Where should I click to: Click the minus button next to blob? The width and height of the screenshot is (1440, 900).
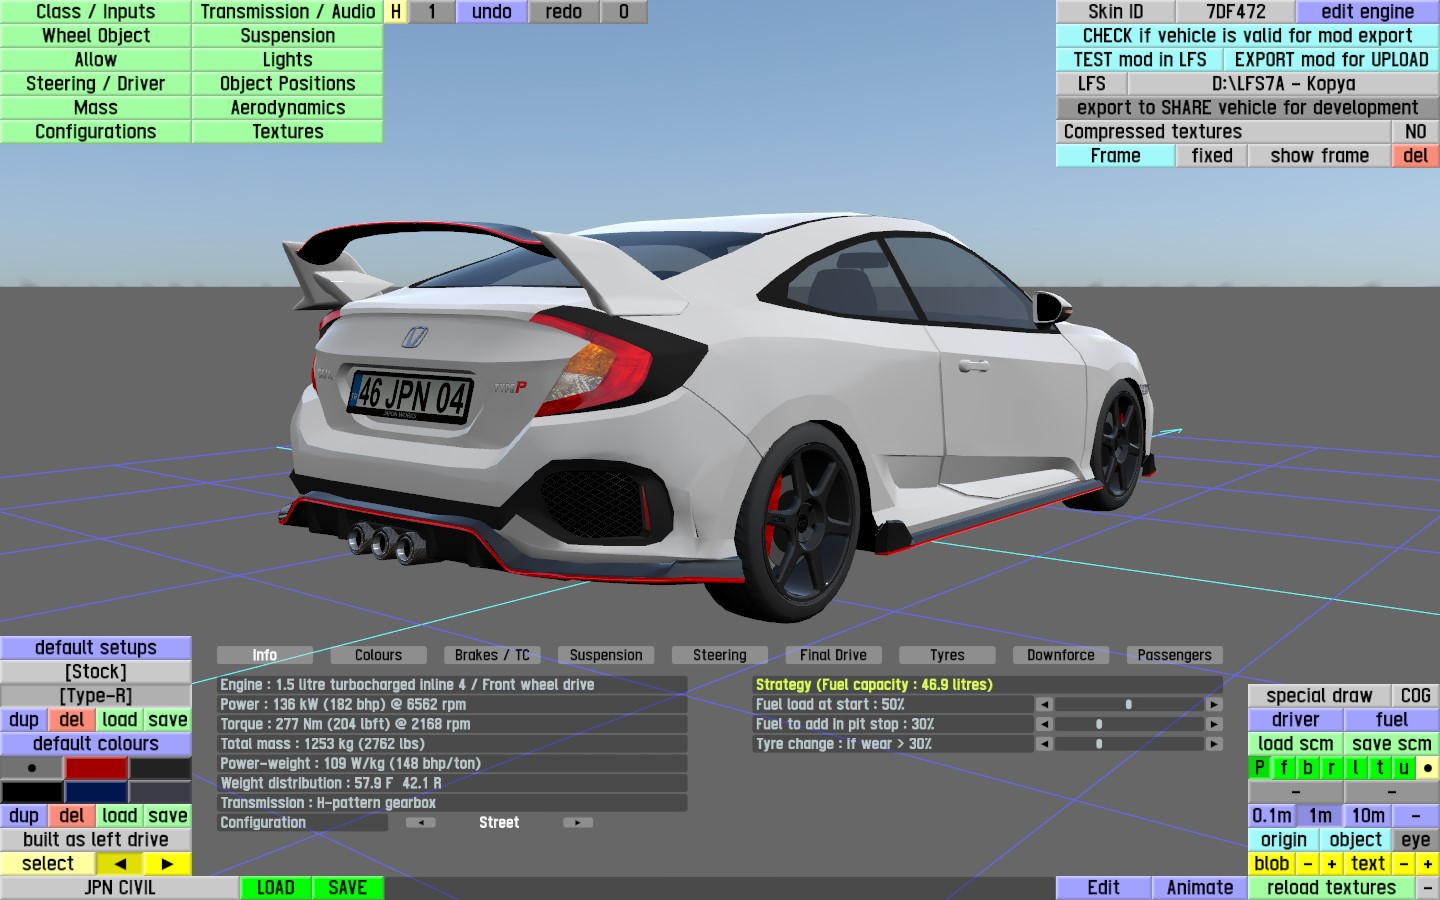click(1308, 864)
